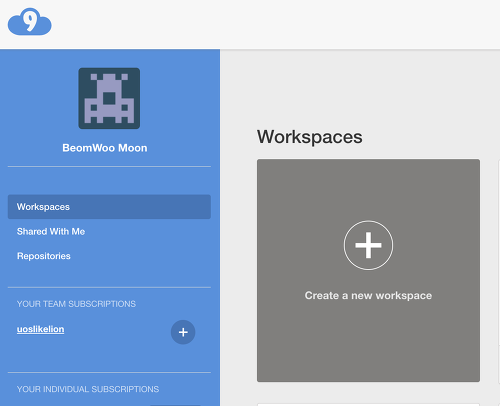Add a team subscription with plus button
Screen dimensions: 500x406
pos(183,332)
